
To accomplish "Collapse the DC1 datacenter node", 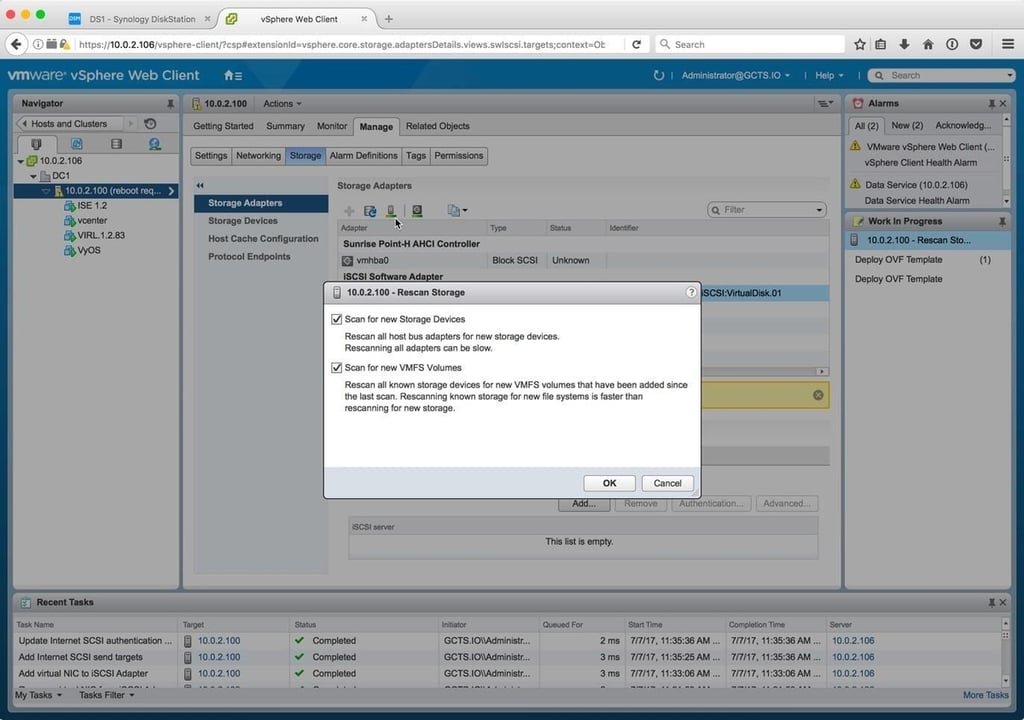I will tap(33, 176).
